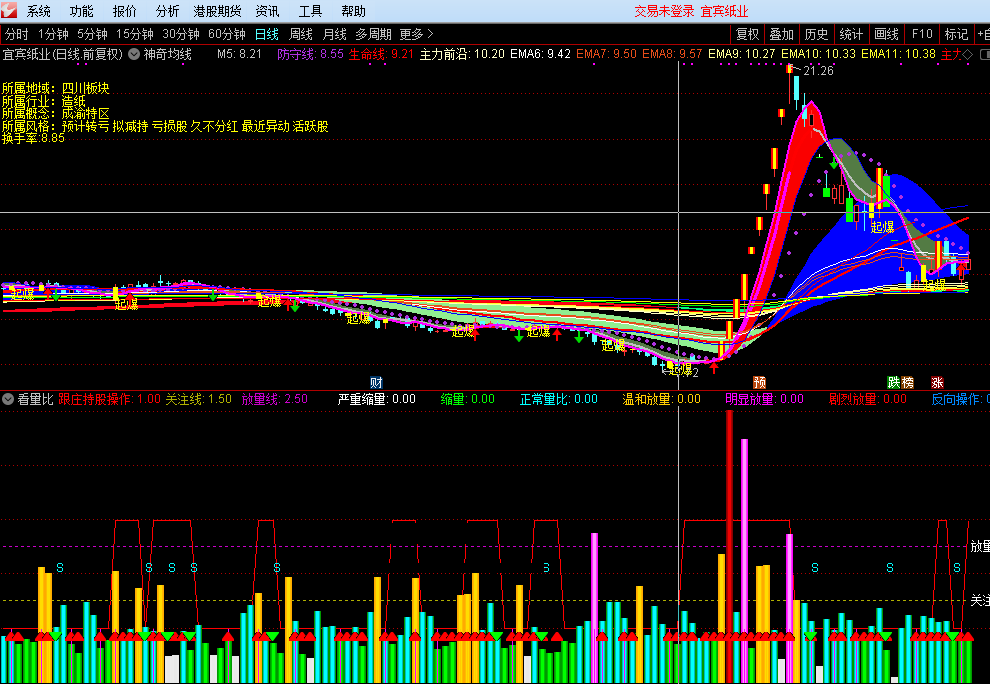Click the 主力前沿: 10.20 value
Image resolution: width=990 pixels, height=684 pixels.
click(462, 54)
